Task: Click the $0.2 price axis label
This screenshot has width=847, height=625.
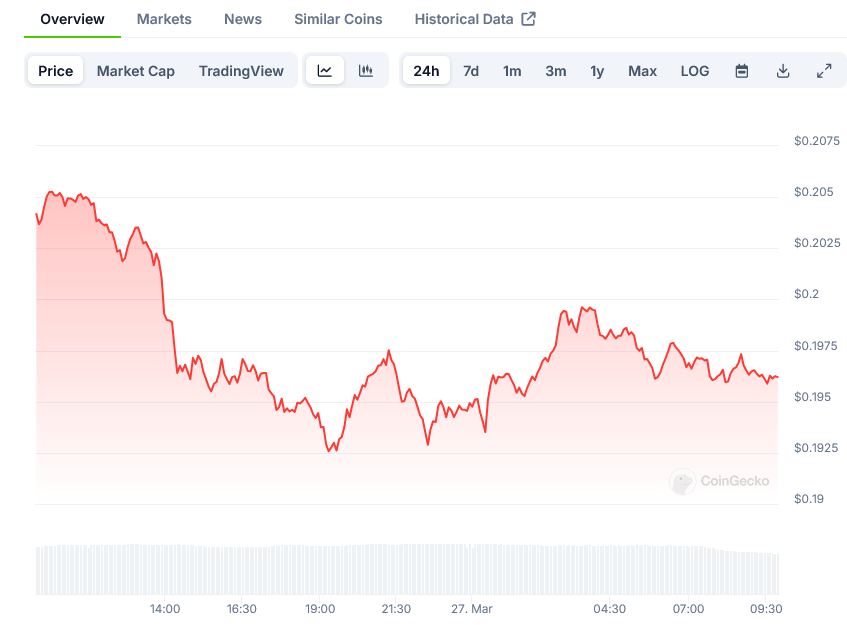Action: tap(806, 294)
